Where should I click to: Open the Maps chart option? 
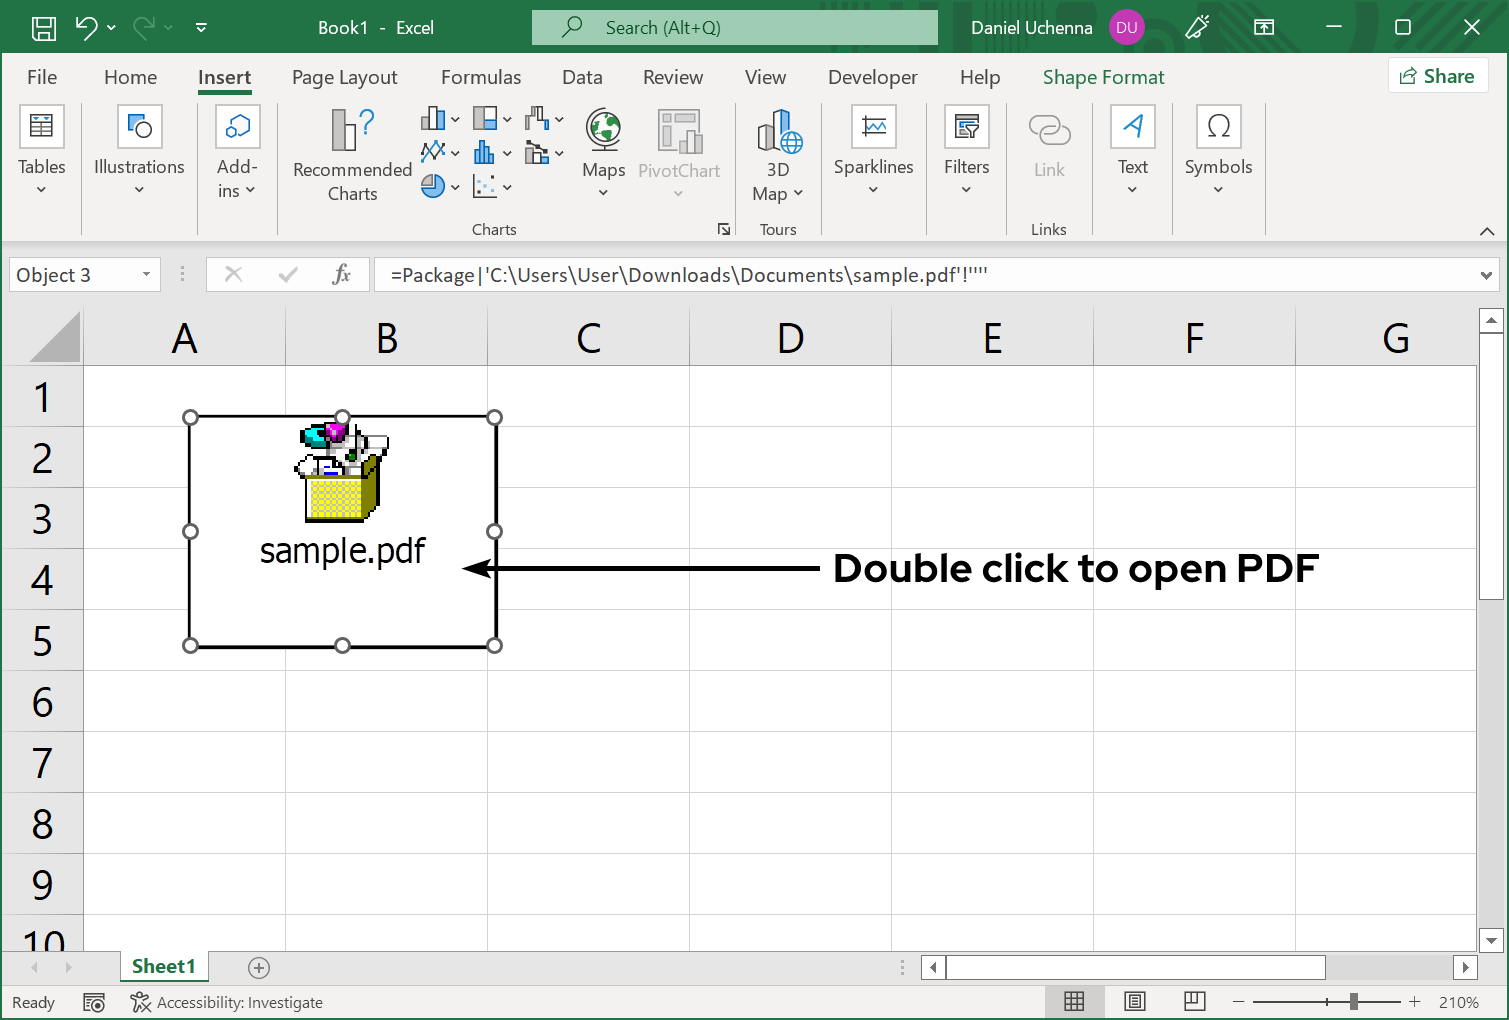(603, 150)
